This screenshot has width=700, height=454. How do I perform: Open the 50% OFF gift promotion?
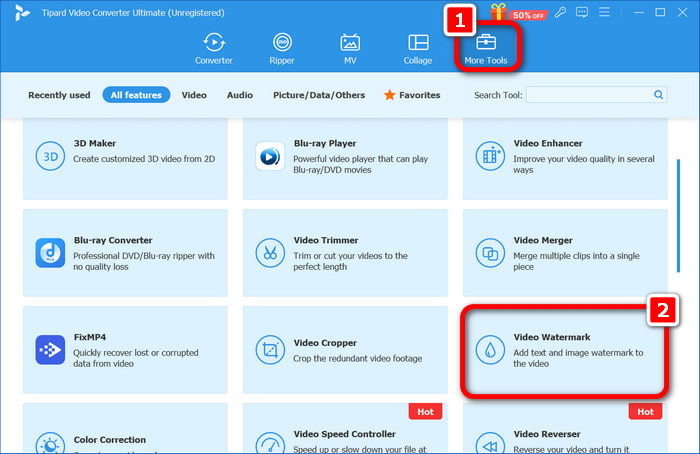(517, 12)
